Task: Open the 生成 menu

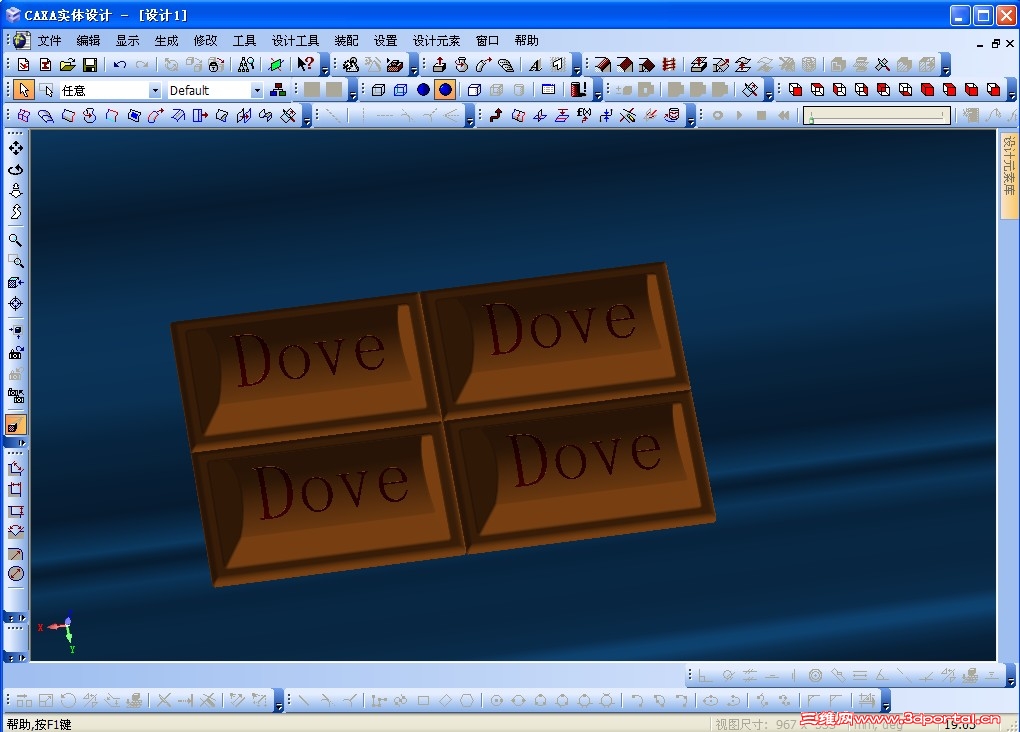Action: point(166,41)
